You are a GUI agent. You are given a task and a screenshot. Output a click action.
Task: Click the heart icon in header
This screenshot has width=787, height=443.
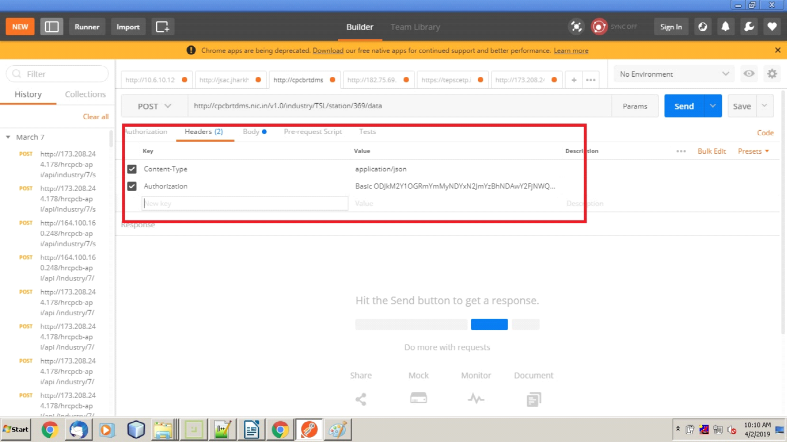[772, 27]
